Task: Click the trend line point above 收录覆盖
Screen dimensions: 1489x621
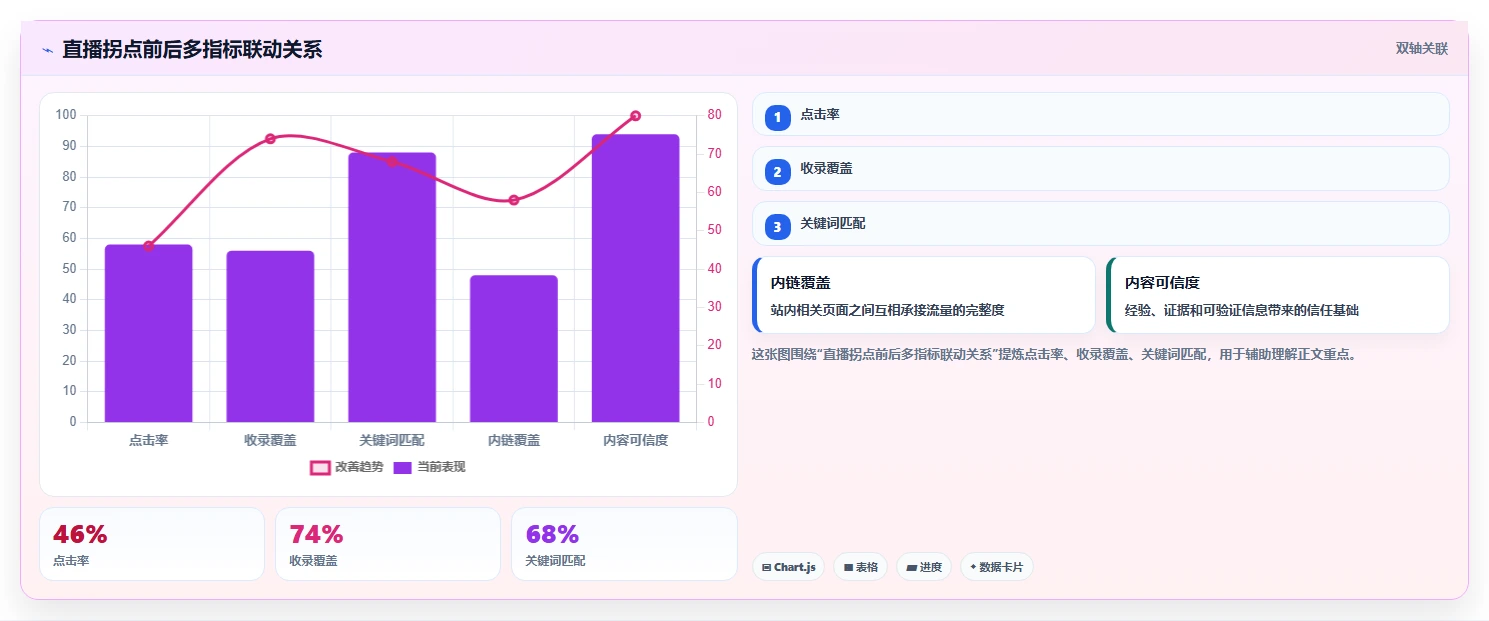Action: pos(270,138)
